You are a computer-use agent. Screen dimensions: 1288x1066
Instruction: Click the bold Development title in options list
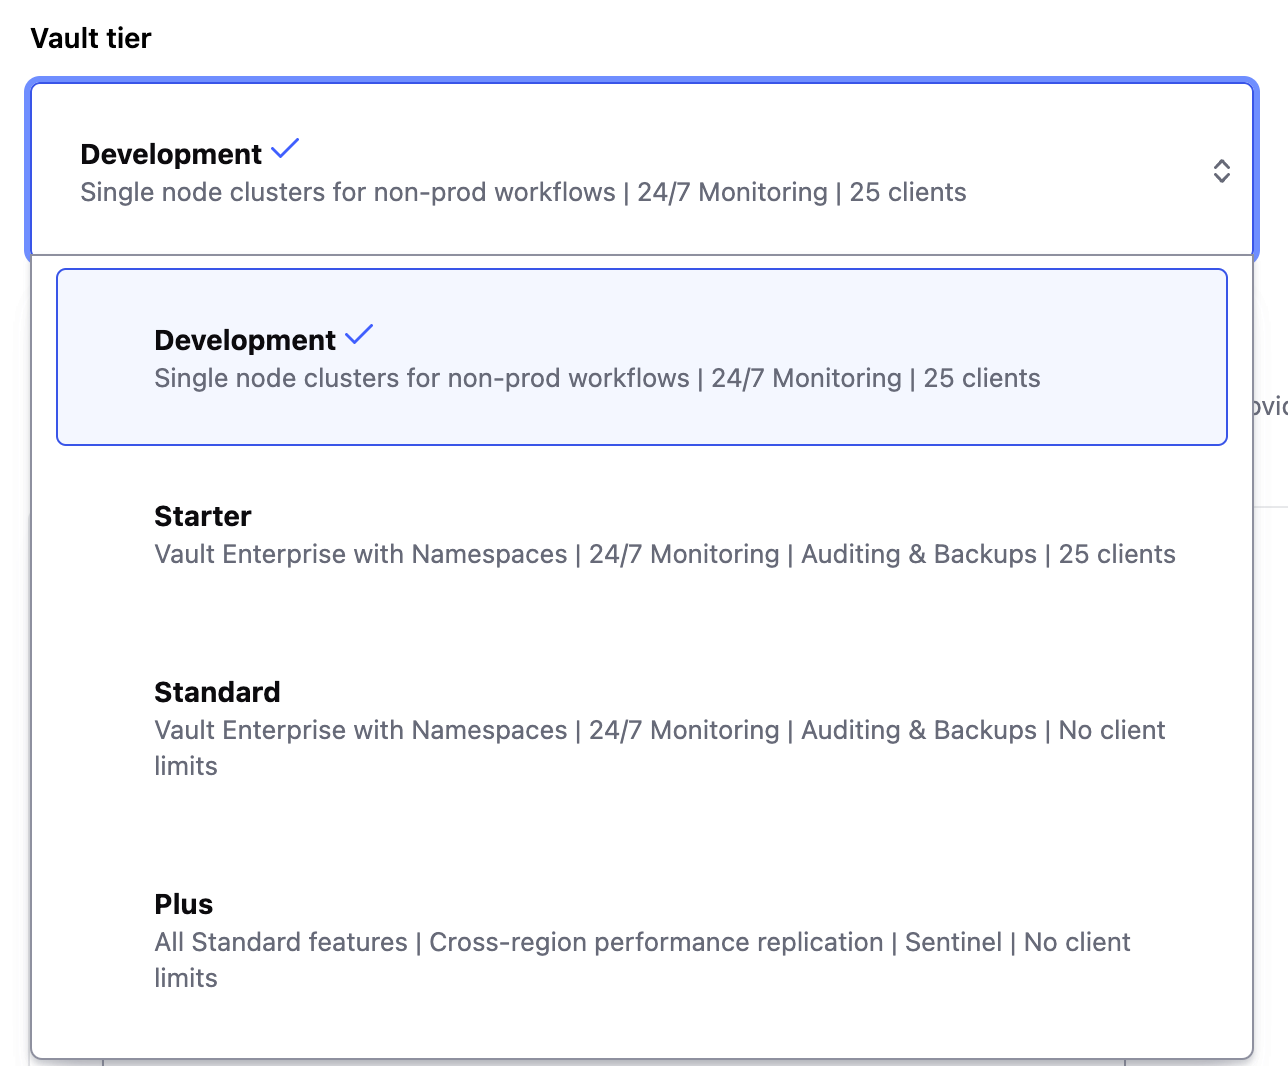tap(245, 340)
